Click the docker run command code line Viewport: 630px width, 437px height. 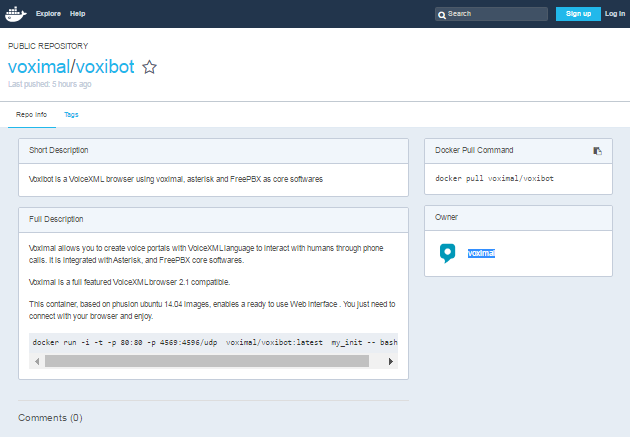click(x=215, y=342)
